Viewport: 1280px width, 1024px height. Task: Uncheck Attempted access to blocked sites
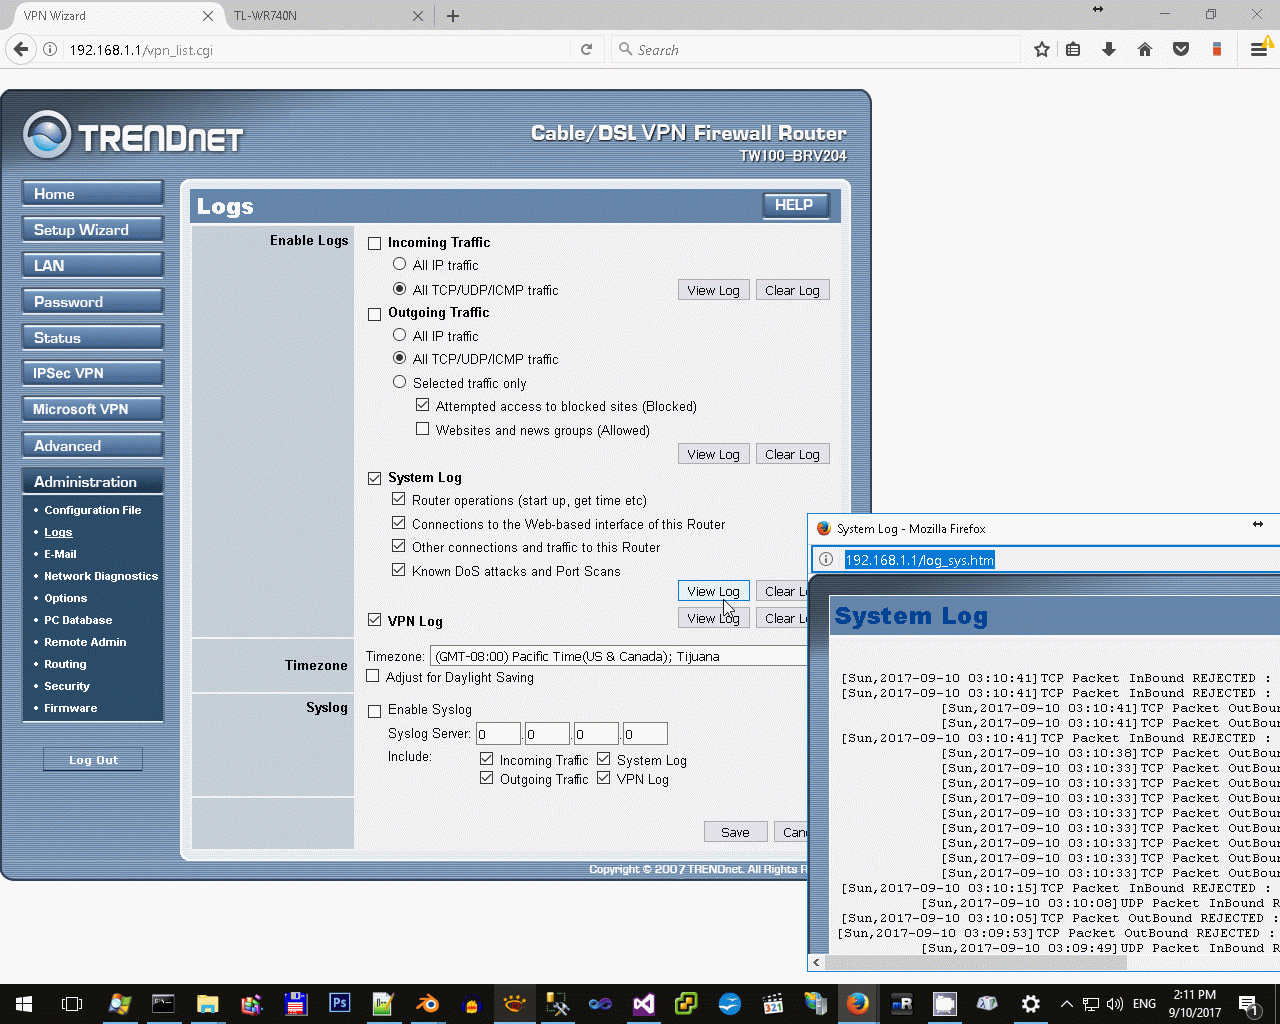coord(423,405)
